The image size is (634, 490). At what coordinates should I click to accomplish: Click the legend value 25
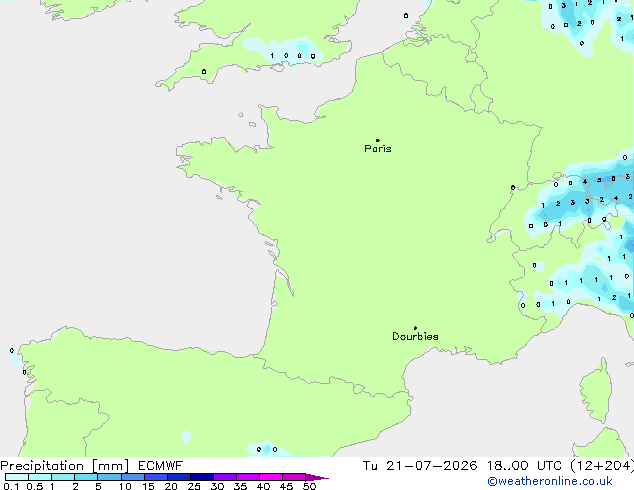pyautogui.click(x=194, y=486)
